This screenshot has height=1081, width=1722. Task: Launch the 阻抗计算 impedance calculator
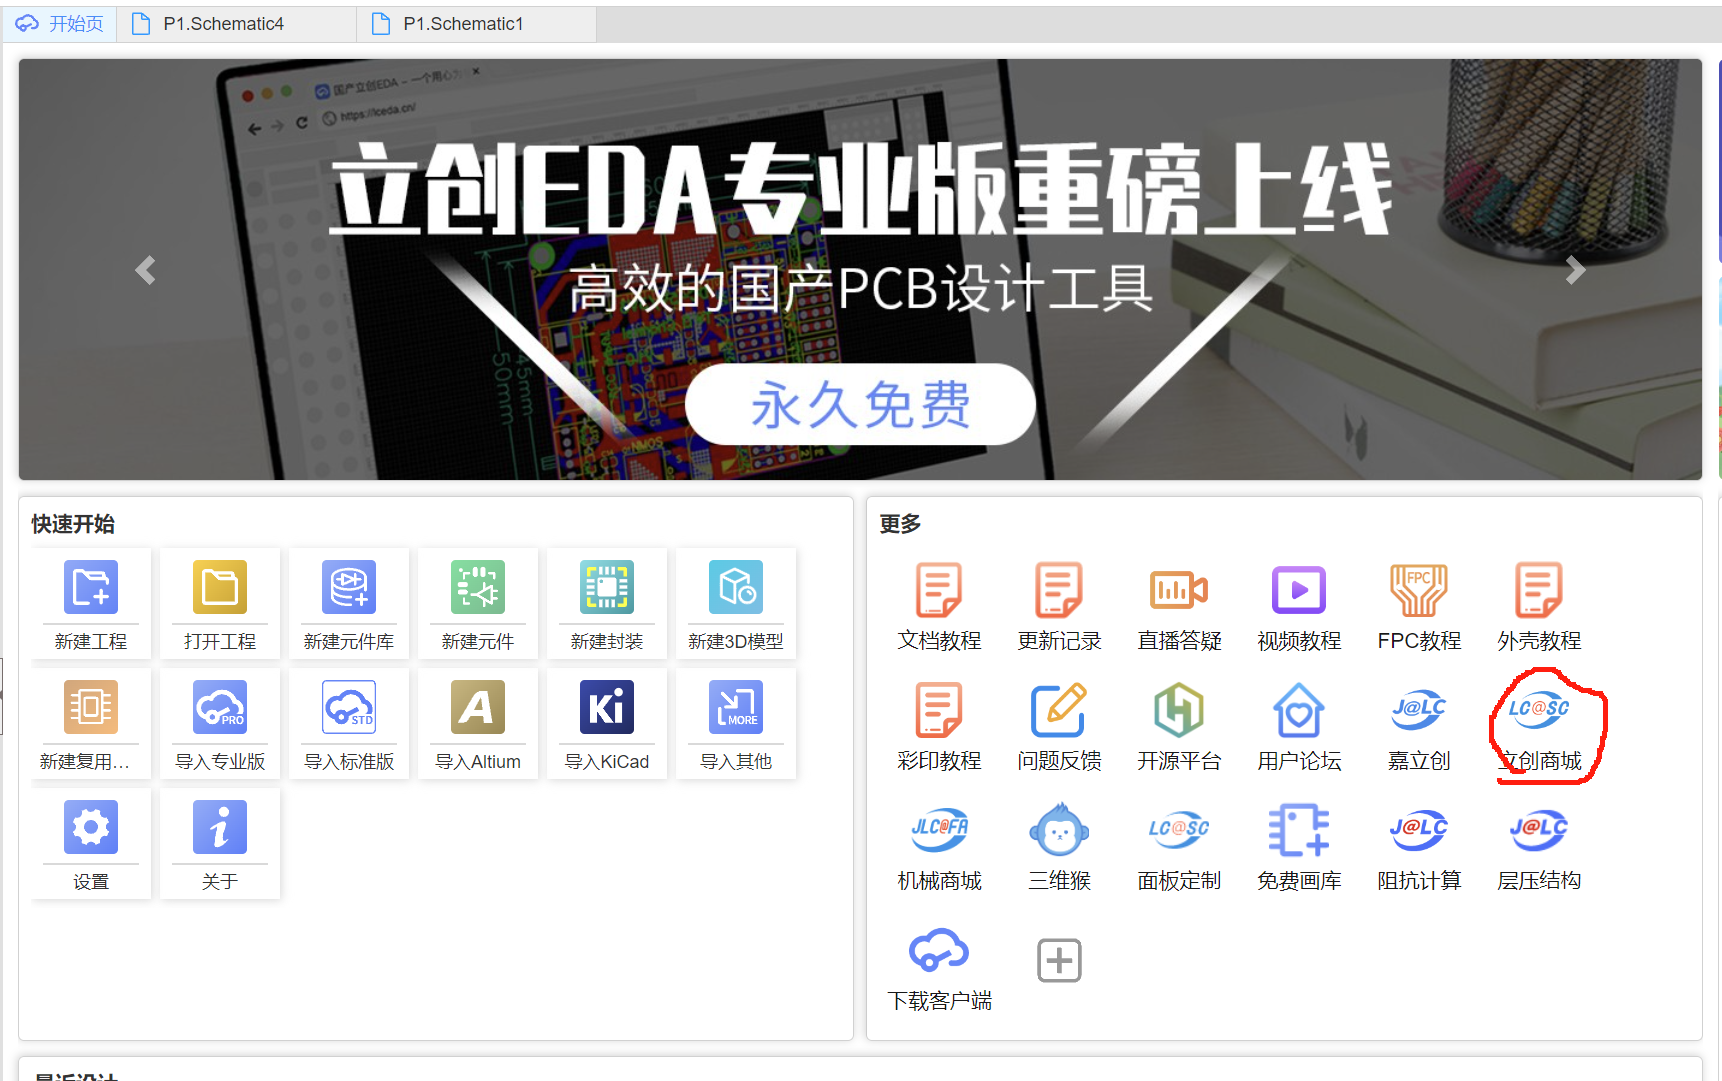(x=1419, y=830)
